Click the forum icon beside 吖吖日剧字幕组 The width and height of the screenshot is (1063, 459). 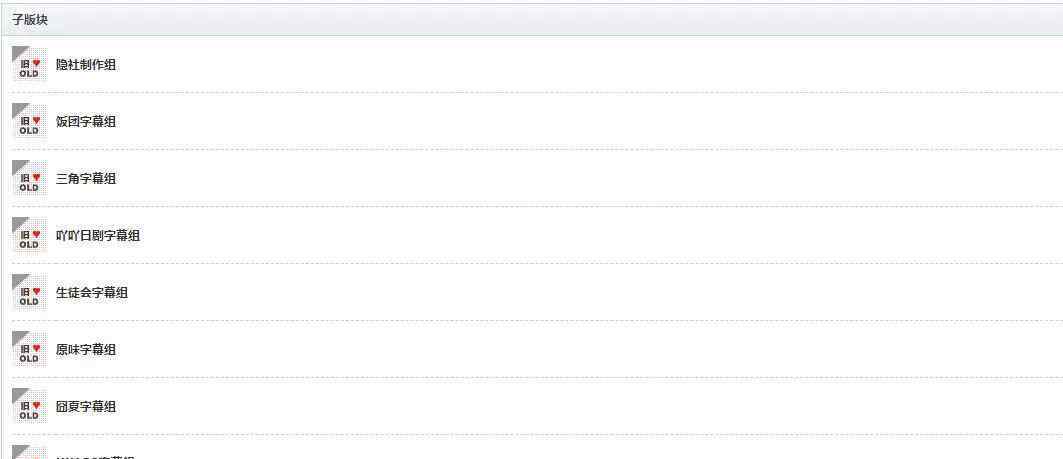click(x=29, y=235)
